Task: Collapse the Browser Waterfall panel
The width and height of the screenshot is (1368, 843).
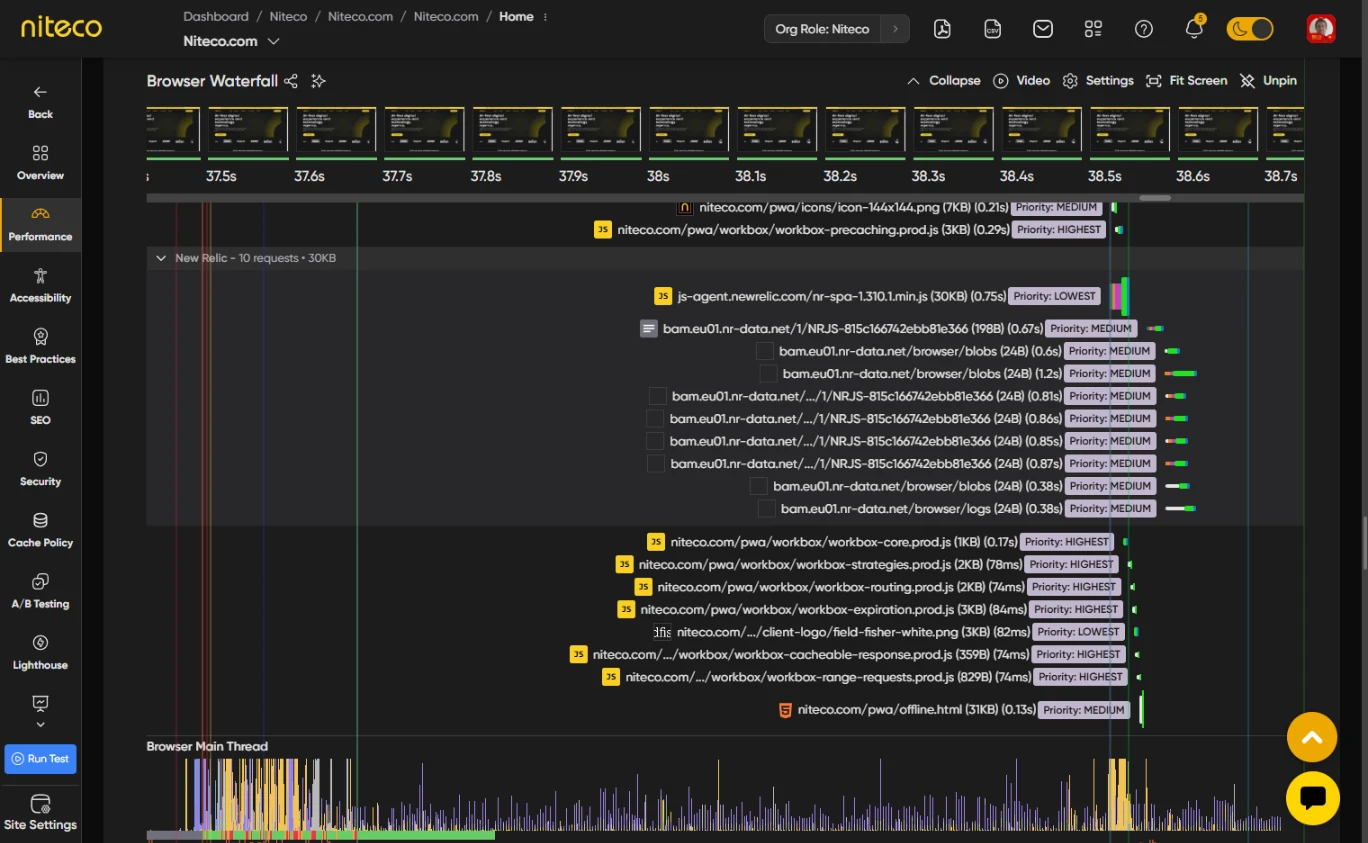Action: 943,81
